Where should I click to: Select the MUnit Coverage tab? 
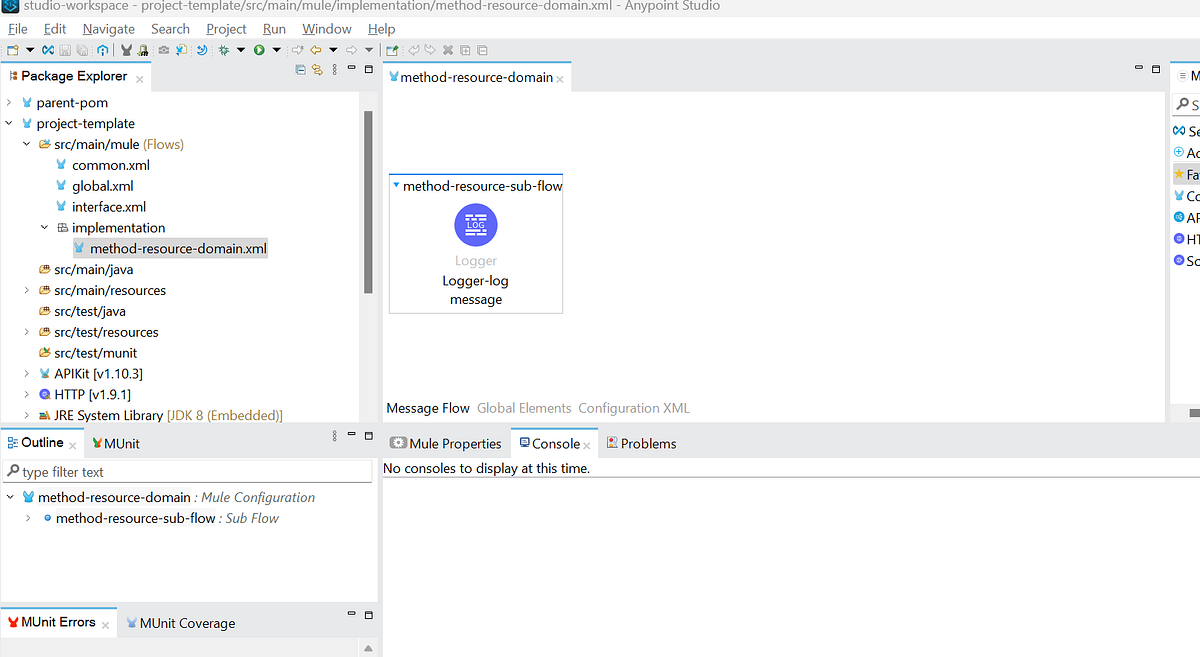[x=188, y=622]
